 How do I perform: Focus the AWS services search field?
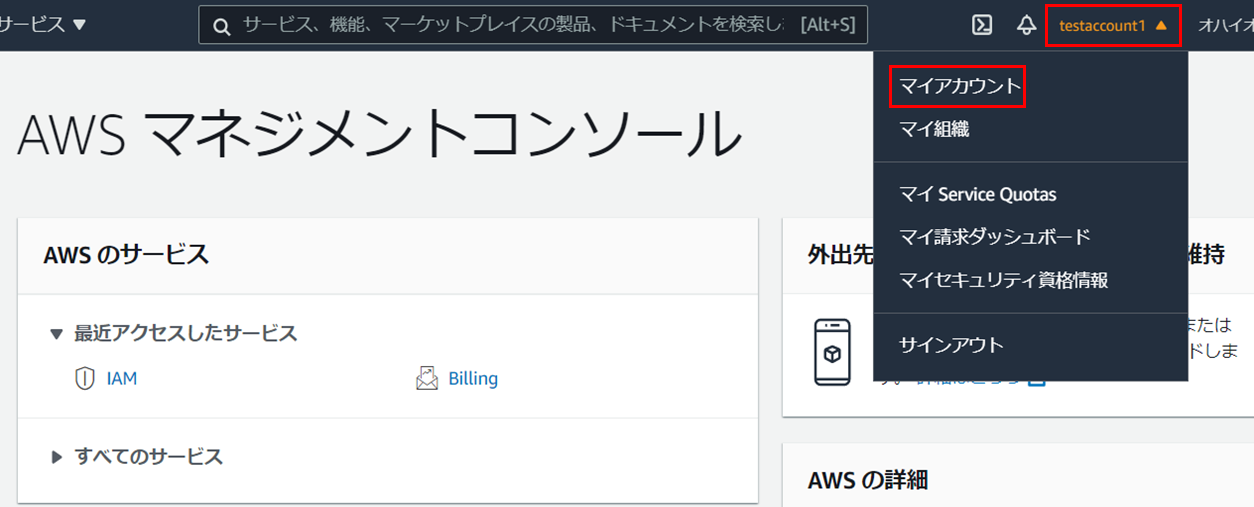pos(510,25)
